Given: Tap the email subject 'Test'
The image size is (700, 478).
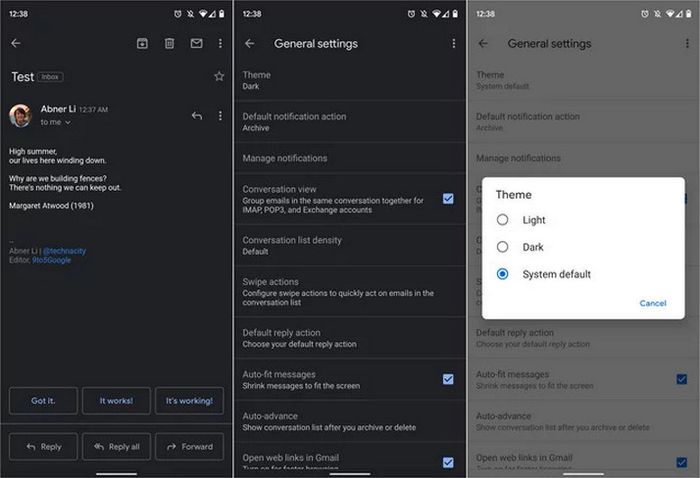Looking at the screenshot, I should (x=22, y=77).
